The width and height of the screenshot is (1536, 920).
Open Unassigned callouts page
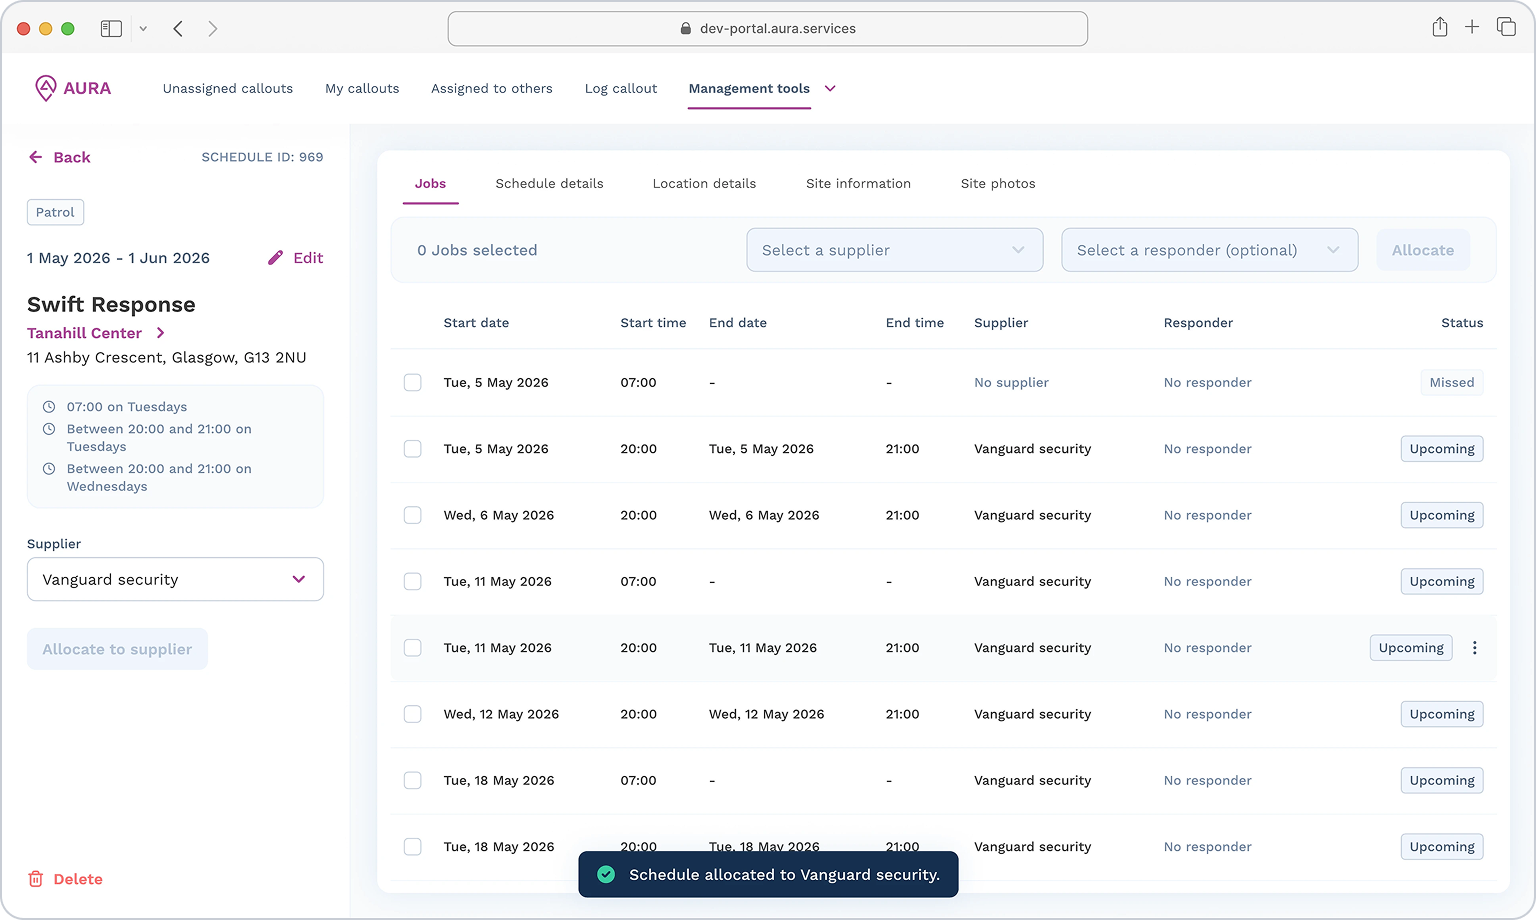228,88
